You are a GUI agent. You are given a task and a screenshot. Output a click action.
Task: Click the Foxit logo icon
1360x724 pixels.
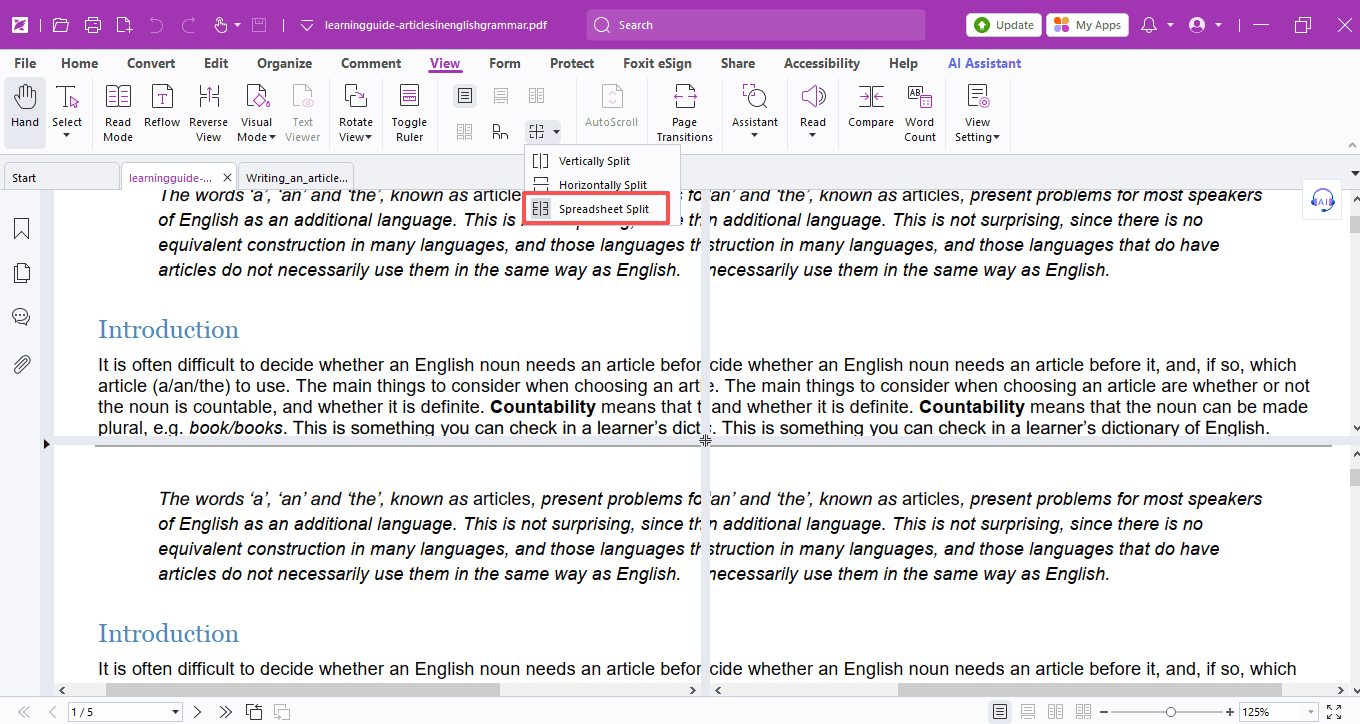click(x=20, y=25)
